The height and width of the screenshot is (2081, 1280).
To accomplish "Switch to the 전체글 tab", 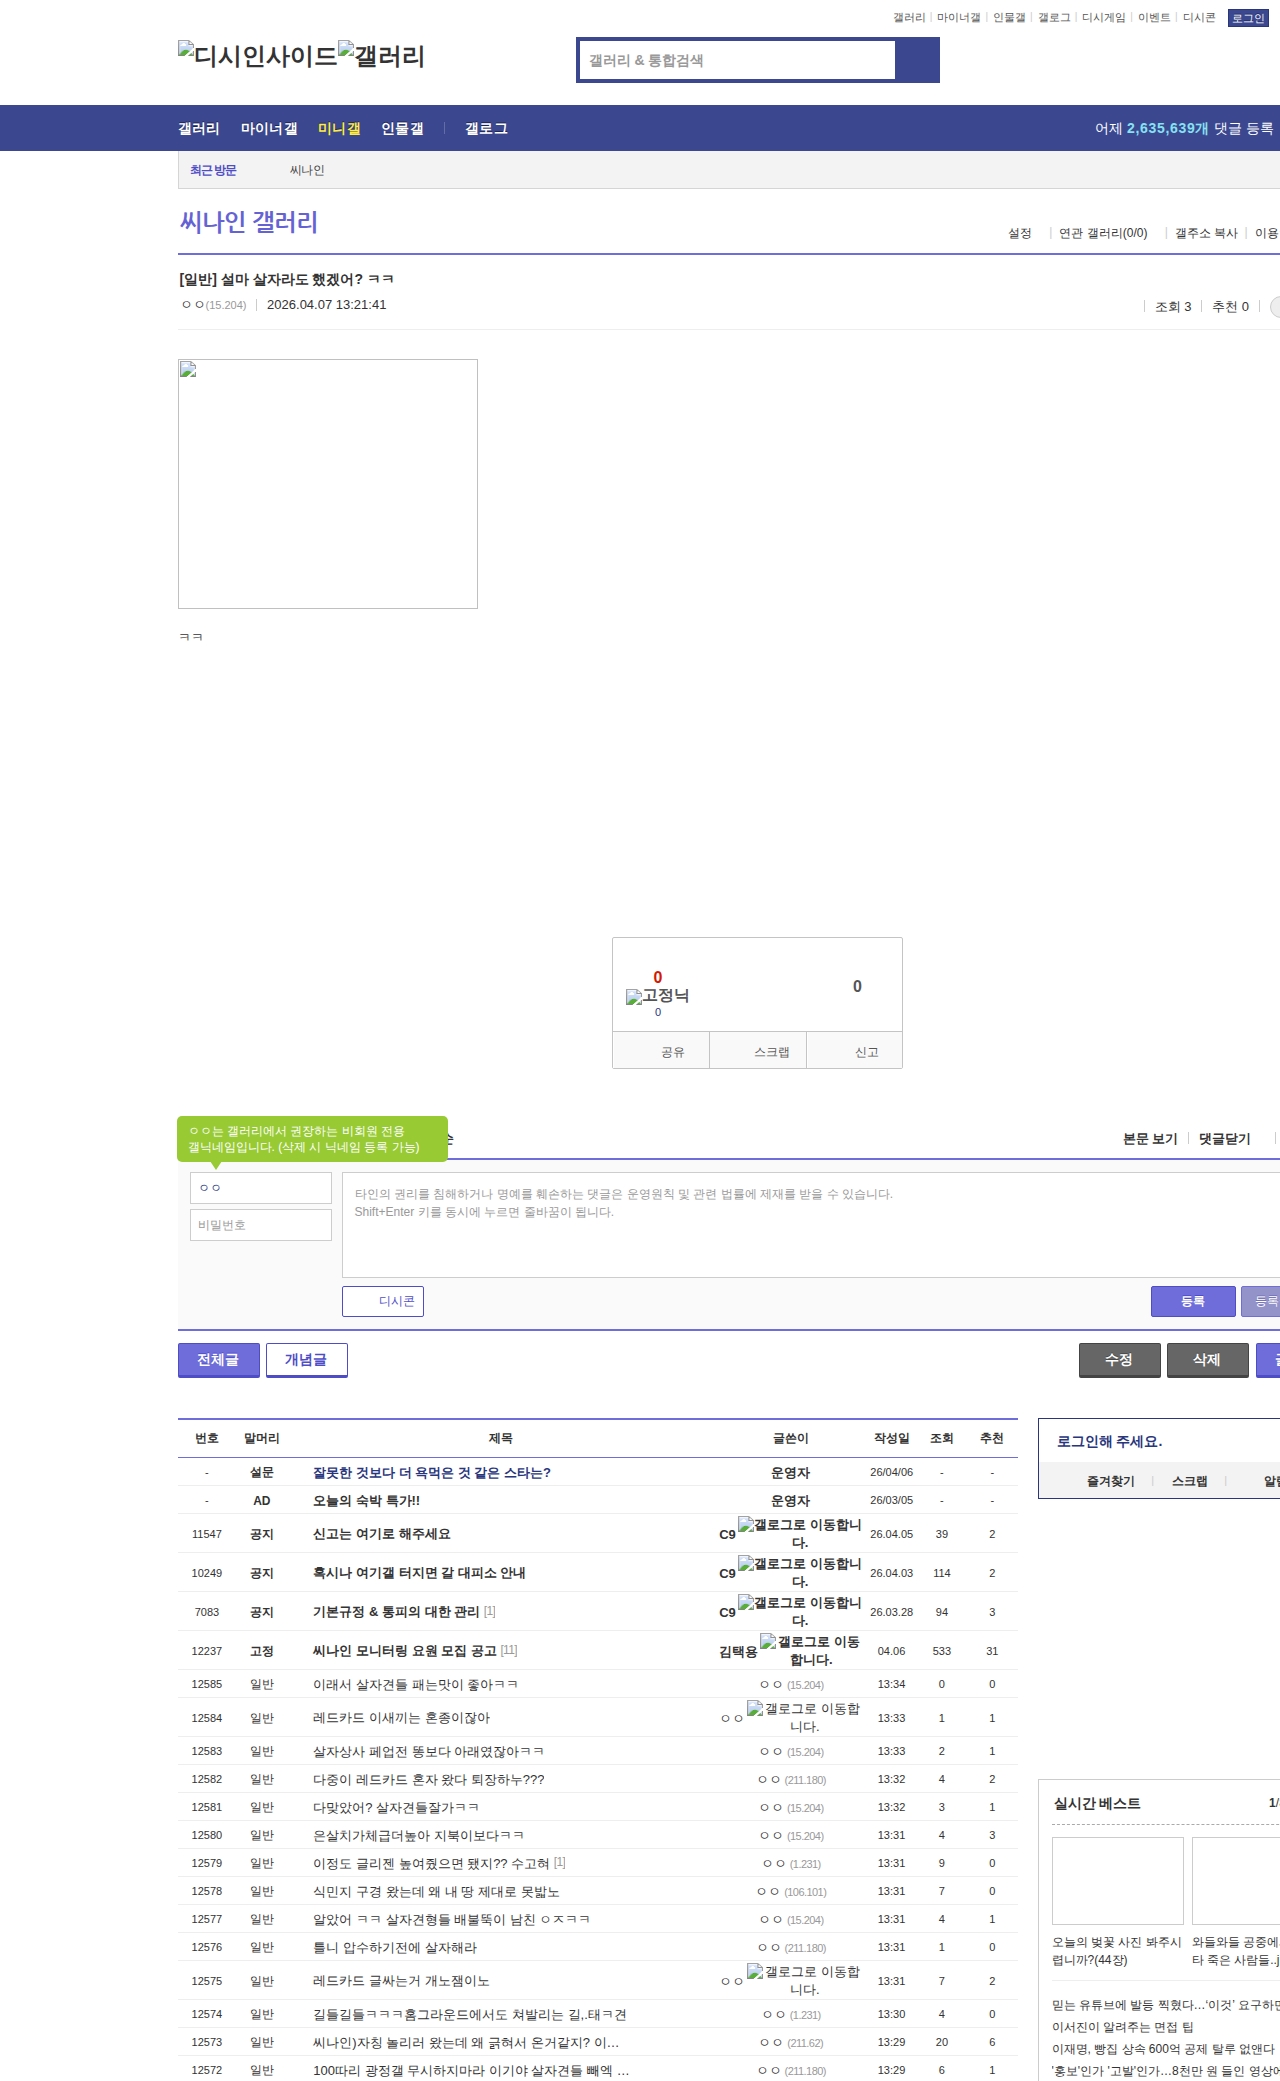I will (x=218, y=1360).
